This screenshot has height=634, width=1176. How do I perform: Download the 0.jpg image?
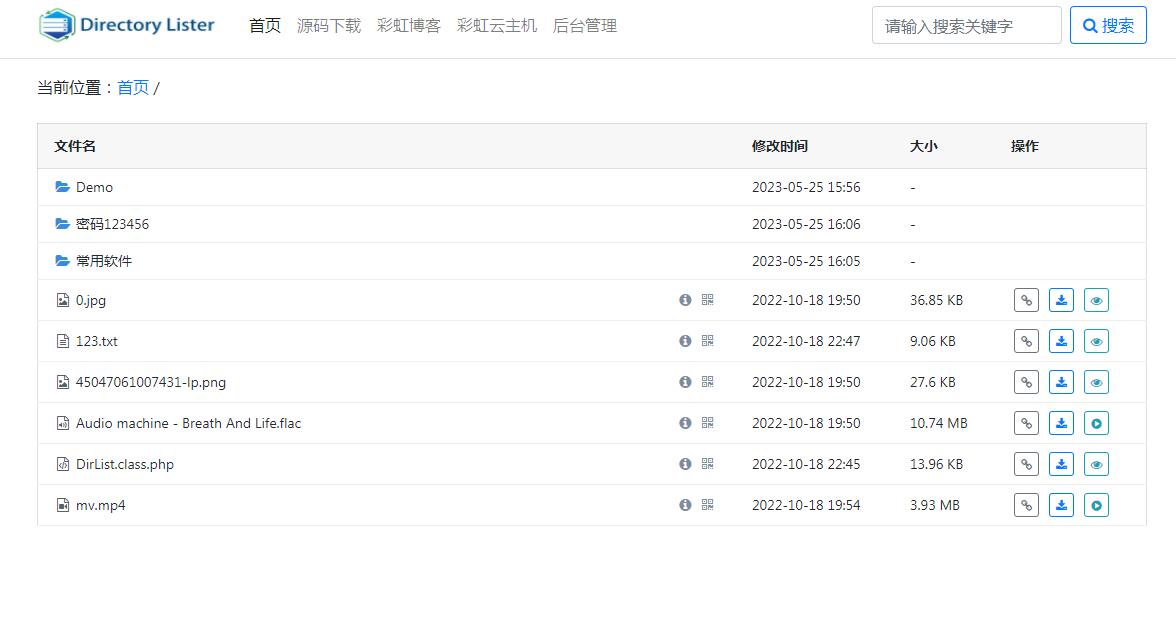[x=1061, y=299]
